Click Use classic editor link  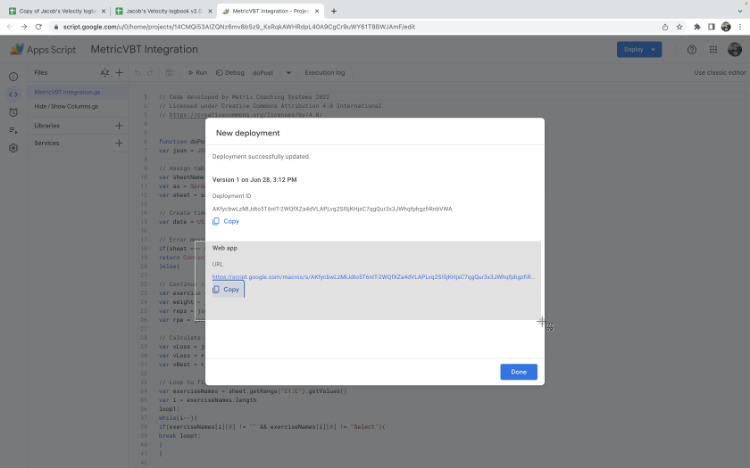pyautogui.click(x=720, y=73)
